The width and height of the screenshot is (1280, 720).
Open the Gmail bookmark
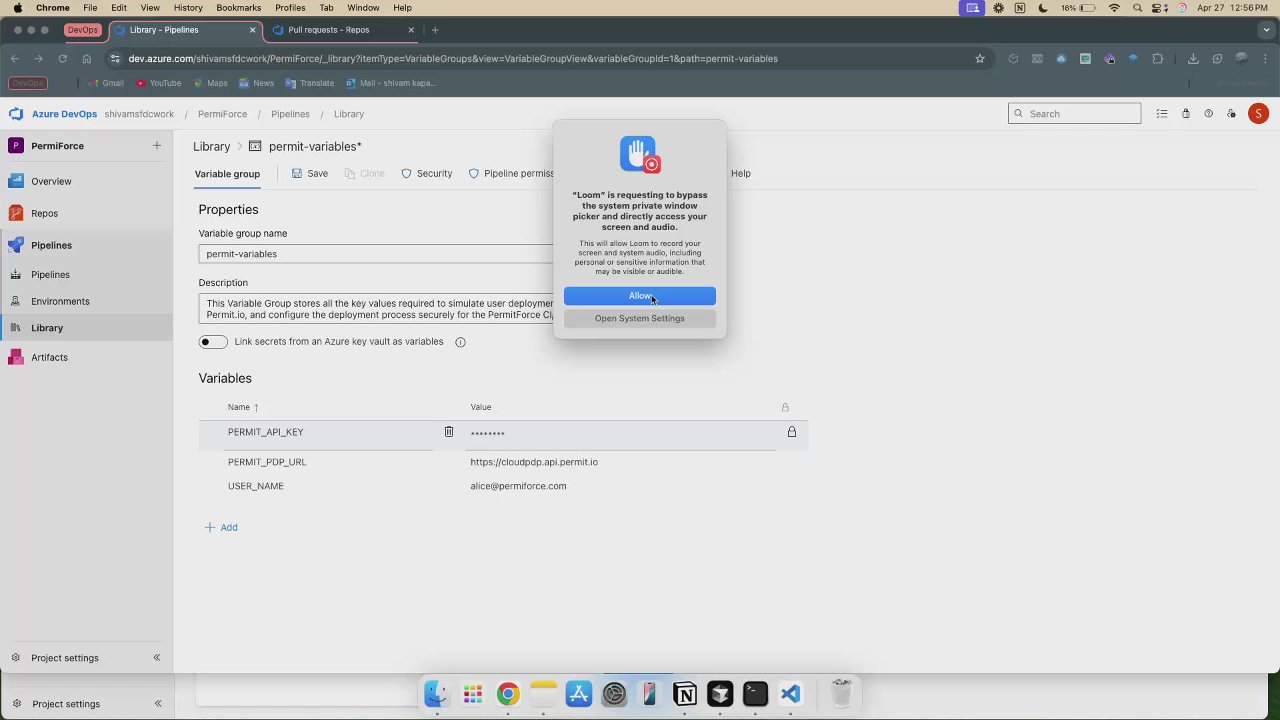tap(105, 83)
